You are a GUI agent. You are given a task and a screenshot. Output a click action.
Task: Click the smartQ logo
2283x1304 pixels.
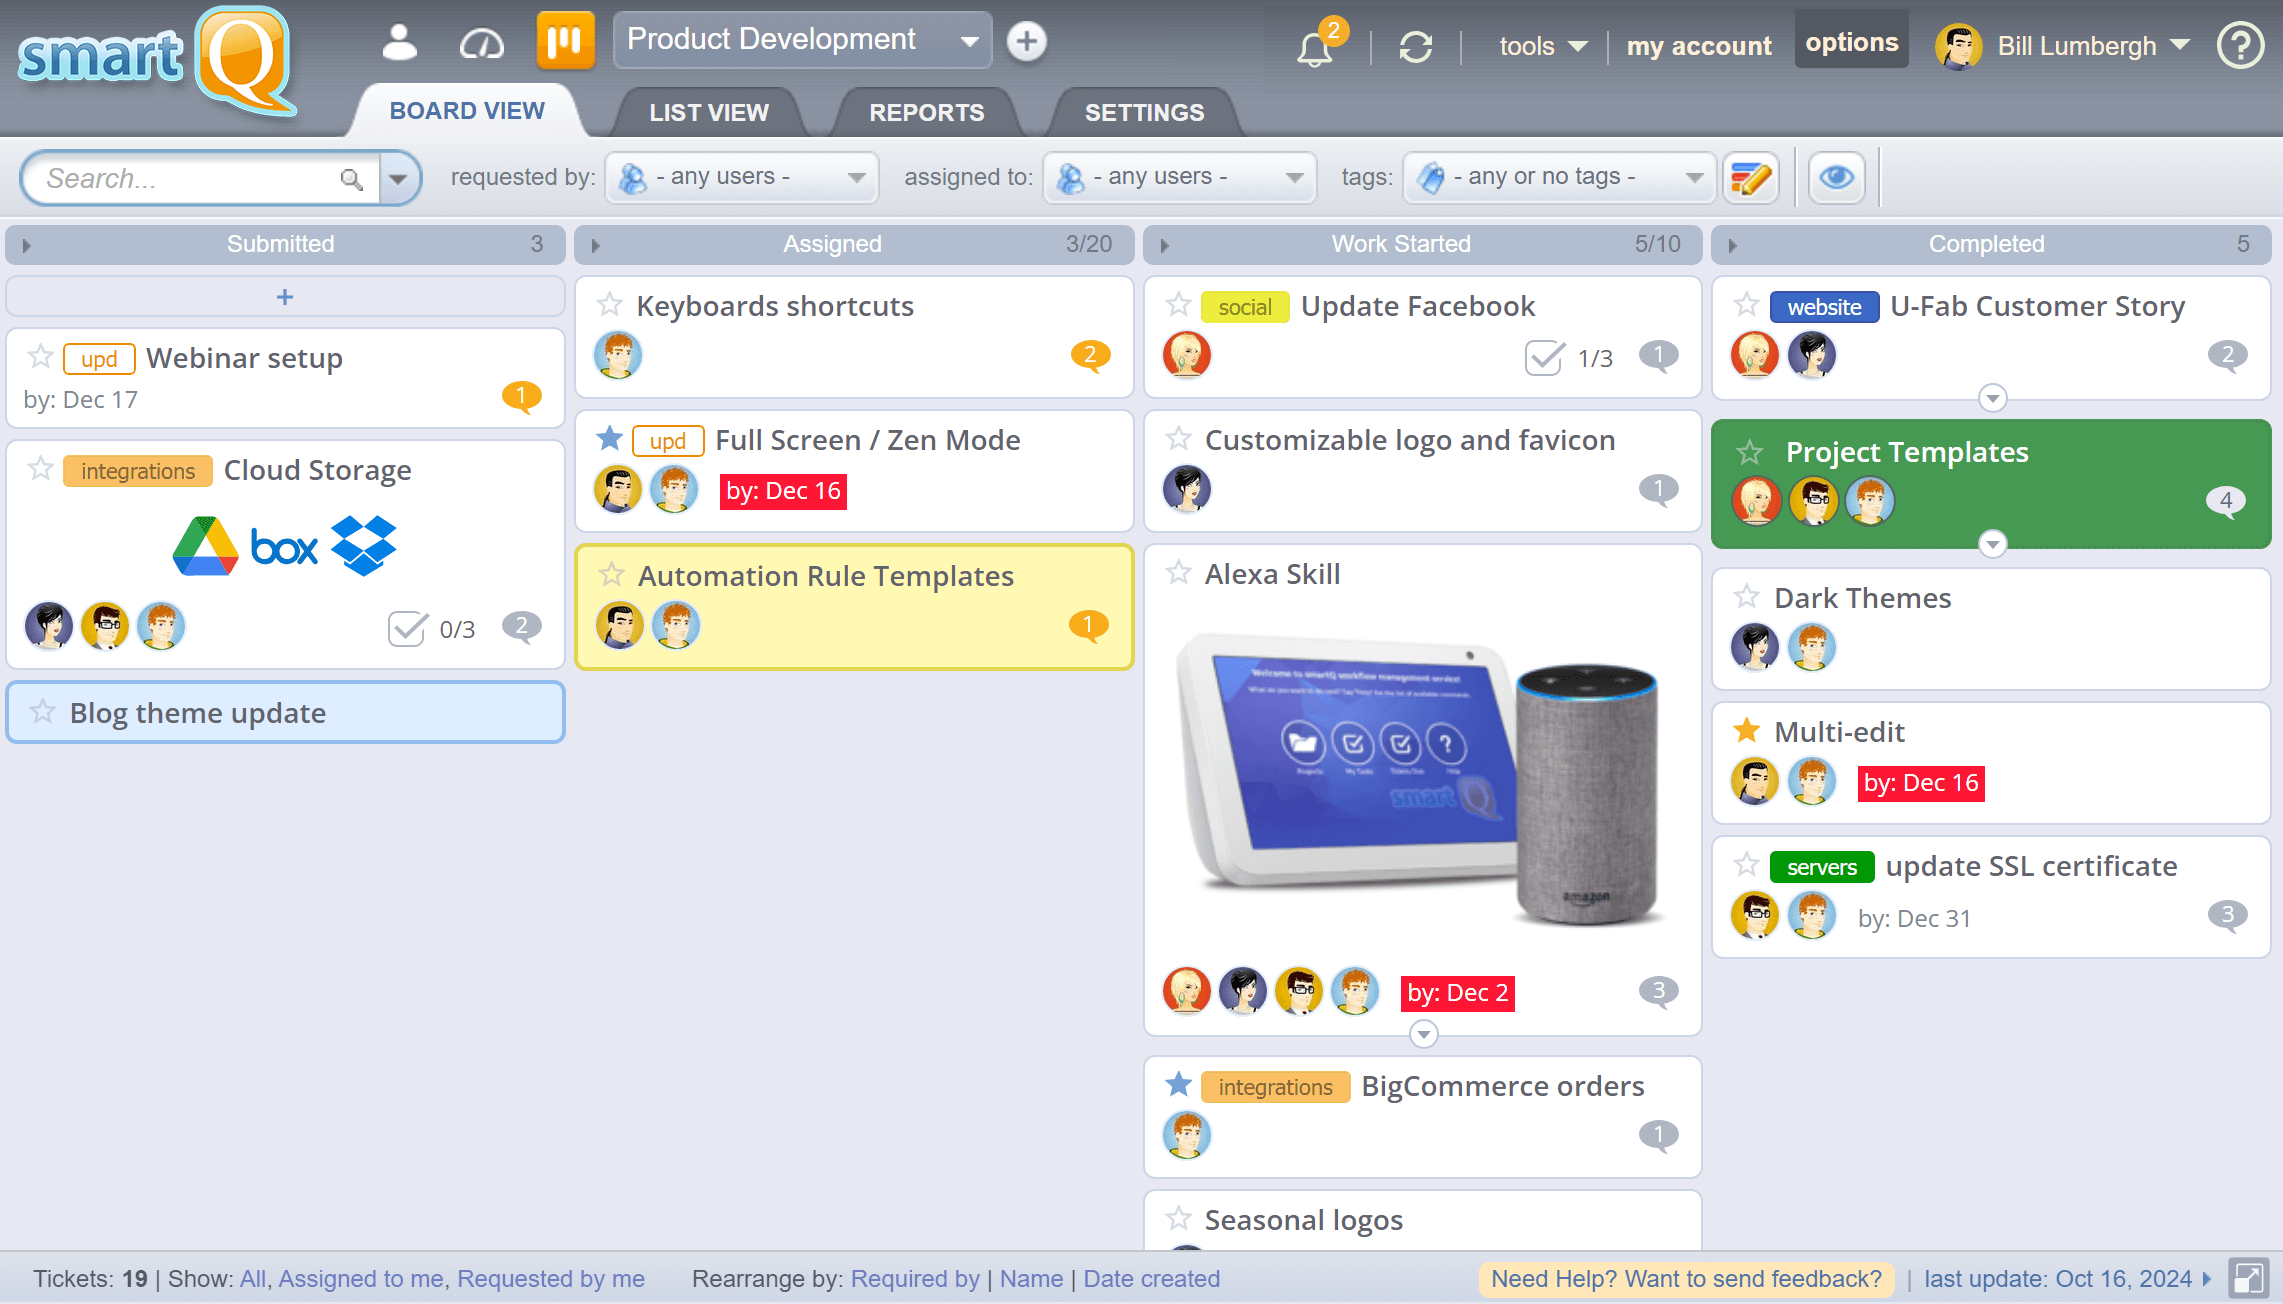[x=157, y=60]
